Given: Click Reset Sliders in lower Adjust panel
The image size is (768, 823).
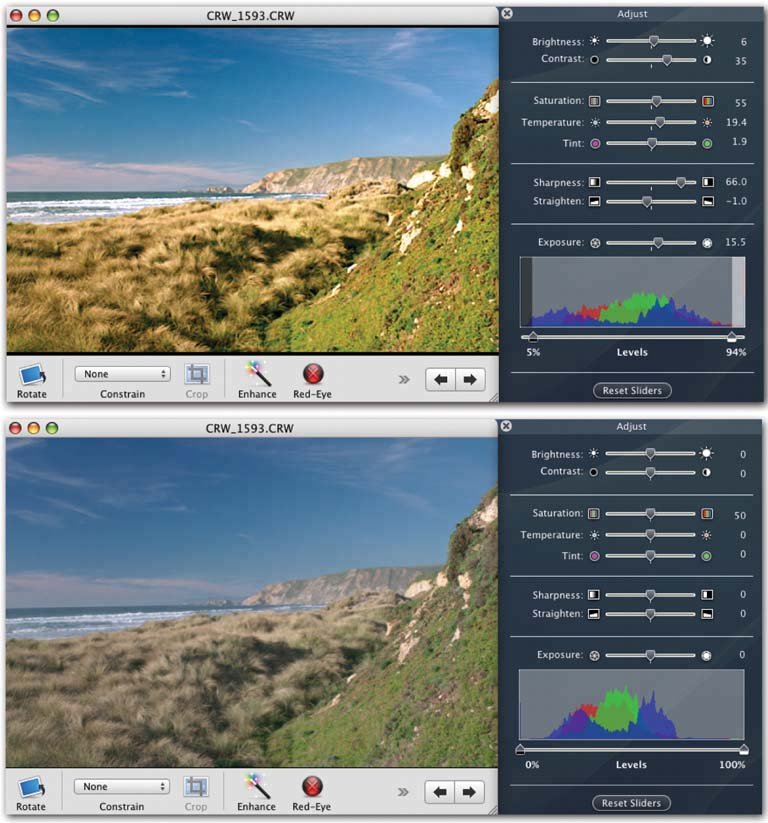Looking at the screenshot, I should click(631, 803).
